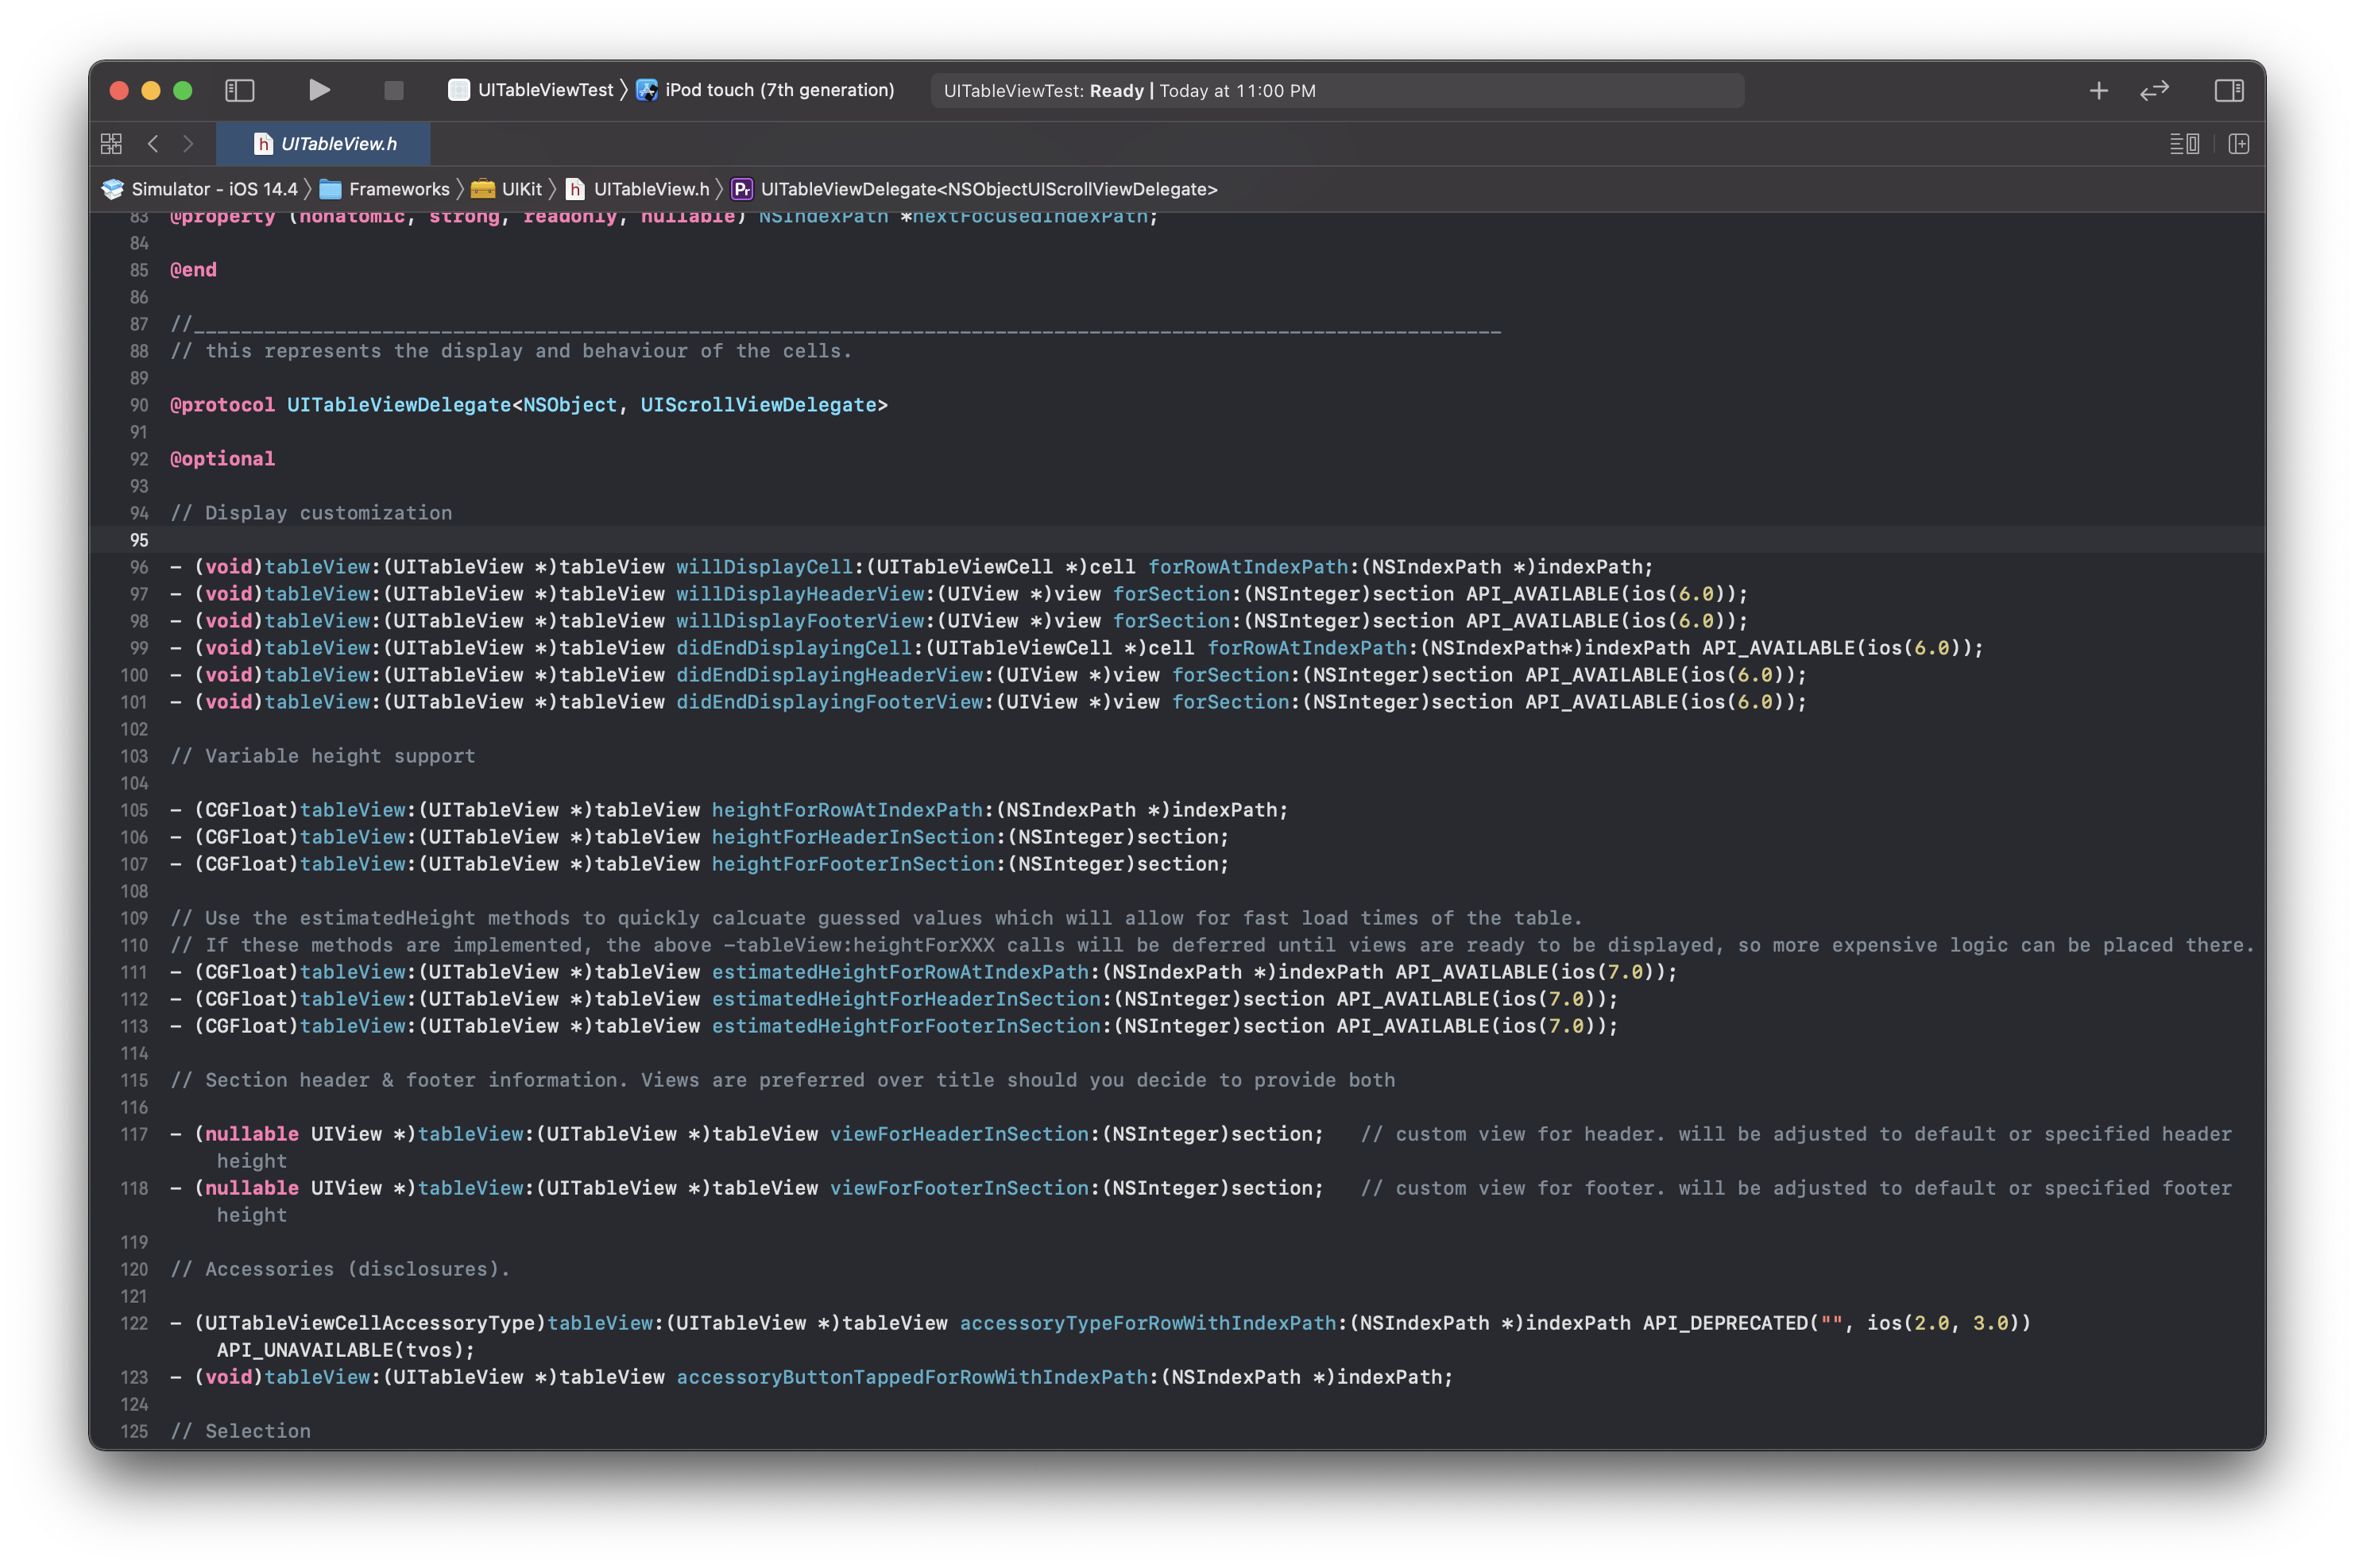Toggle the left navigator sidebar
The width and height of the screenshot is (2355, 1568).
click(x=240, y=90)
